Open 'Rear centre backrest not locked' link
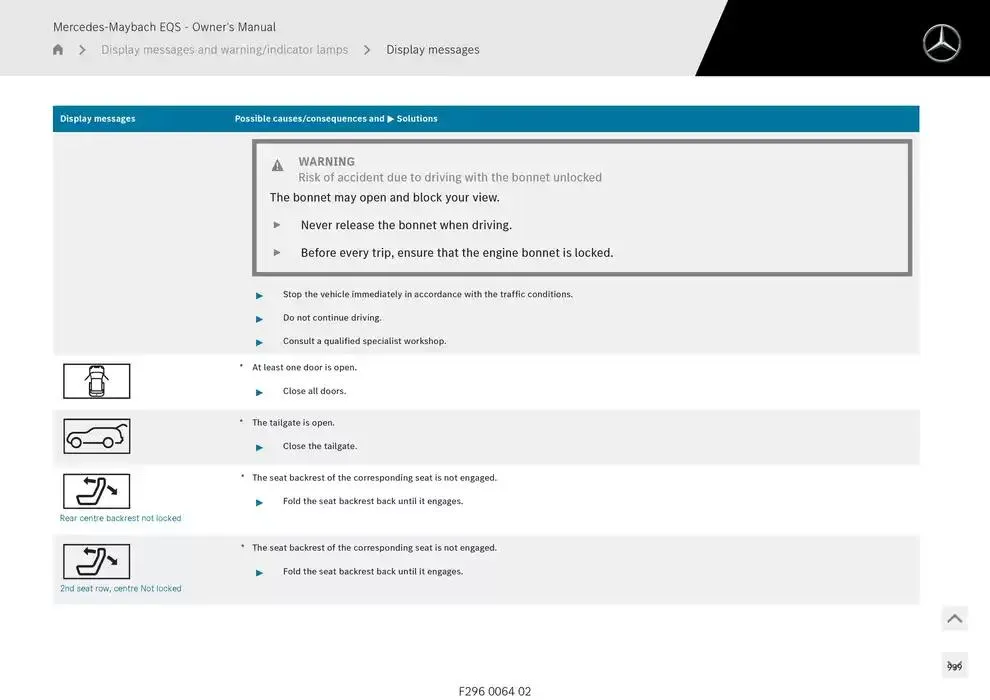990x700 pixels. click(120, 518)
